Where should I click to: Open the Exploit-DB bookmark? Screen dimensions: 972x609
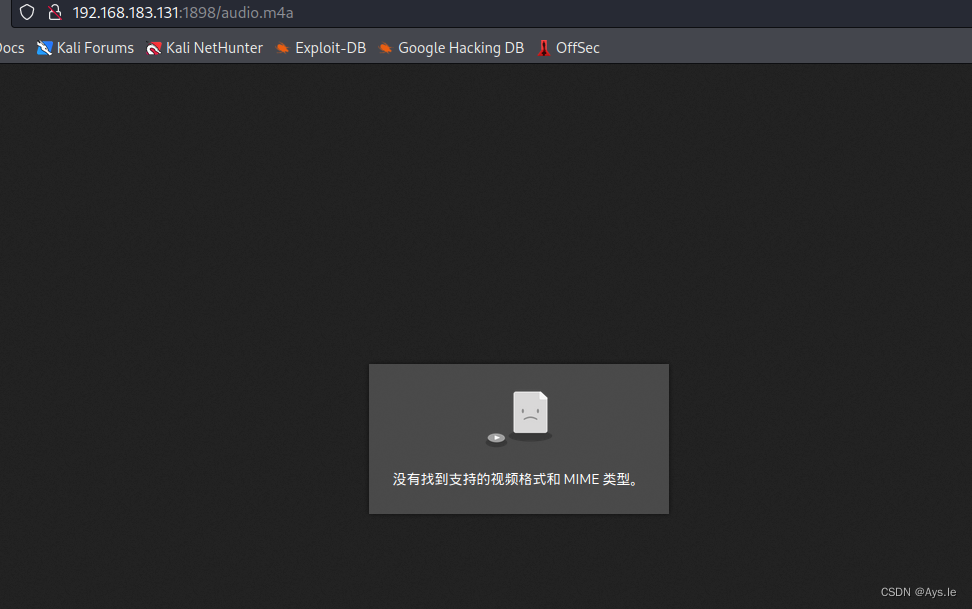click(320, 48)
